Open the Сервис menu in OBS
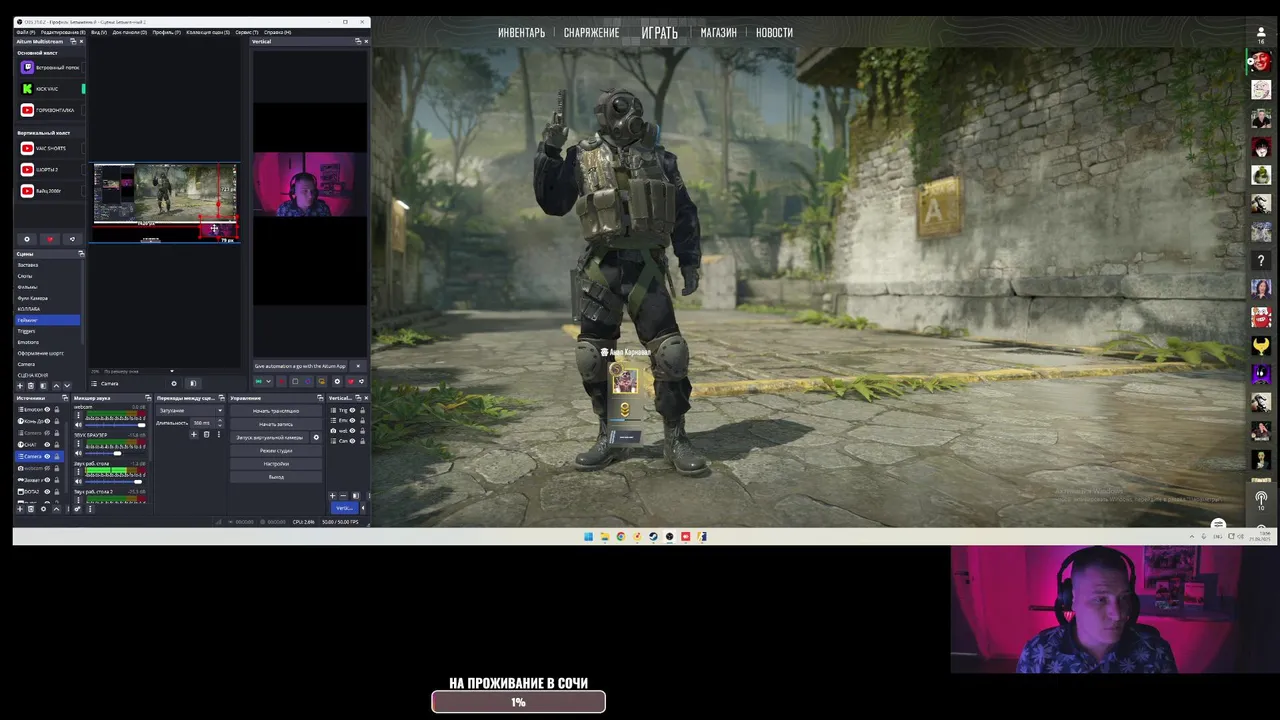Image resolution: width=1280 pixels, height=720 pixels. (247, 32)
